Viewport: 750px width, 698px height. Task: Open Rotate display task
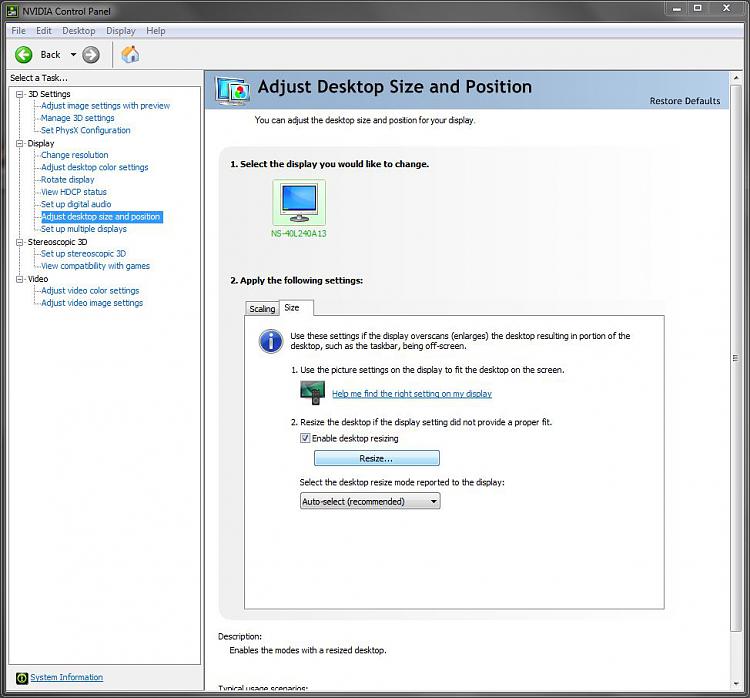pos(67,180)
